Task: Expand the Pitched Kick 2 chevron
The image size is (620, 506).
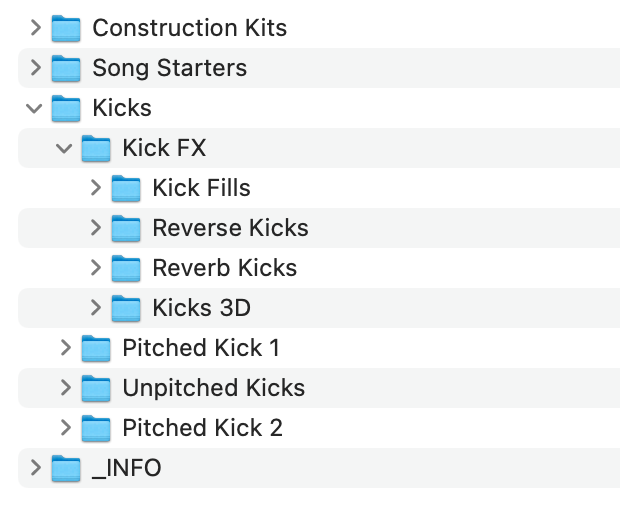Action: point(66,428)
